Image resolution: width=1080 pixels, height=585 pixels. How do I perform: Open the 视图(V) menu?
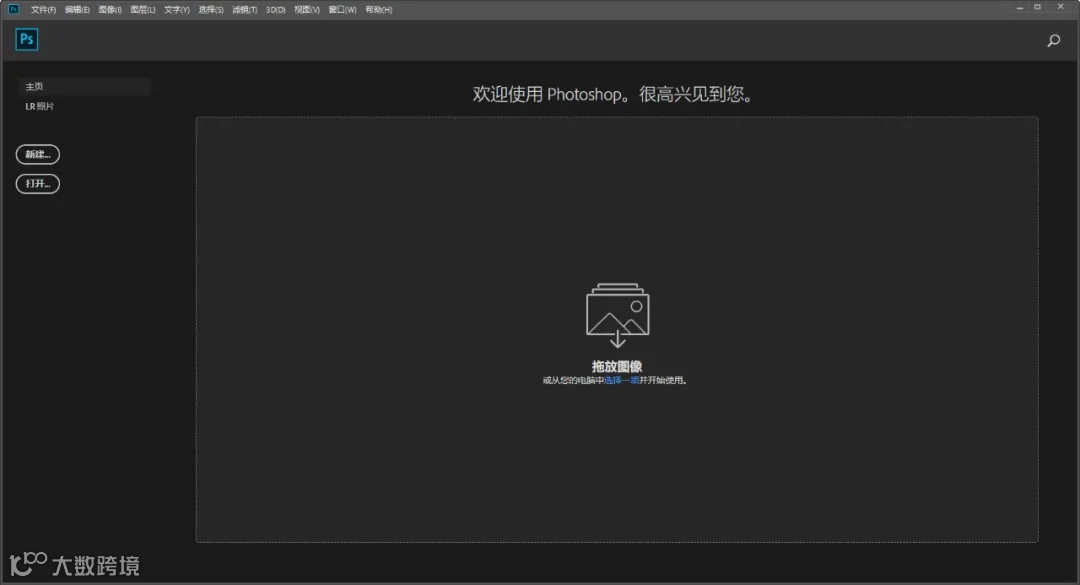[x=307, y=10]
